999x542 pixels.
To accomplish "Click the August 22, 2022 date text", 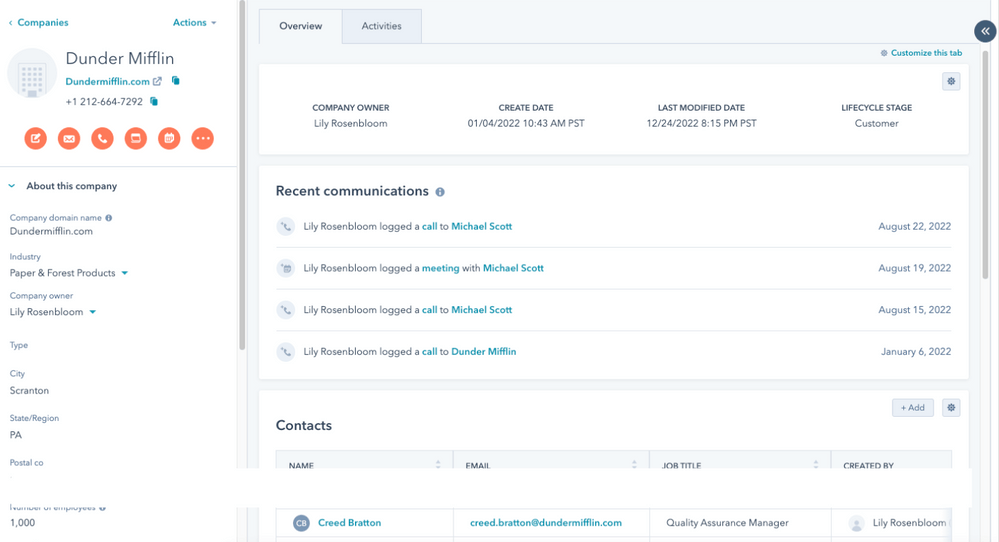I will [914, 226].
